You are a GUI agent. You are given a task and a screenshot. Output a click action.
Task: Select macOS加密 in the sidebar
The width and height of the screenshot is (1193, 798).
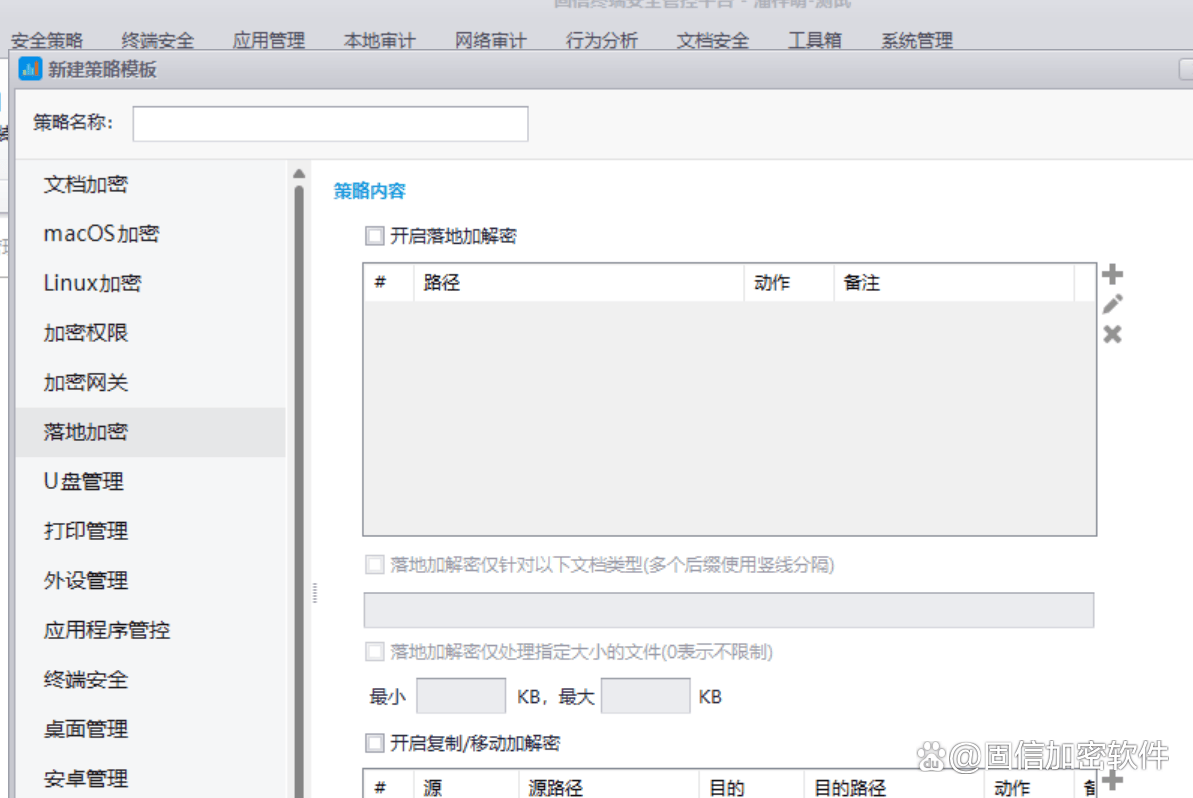[x=101, y=234]
